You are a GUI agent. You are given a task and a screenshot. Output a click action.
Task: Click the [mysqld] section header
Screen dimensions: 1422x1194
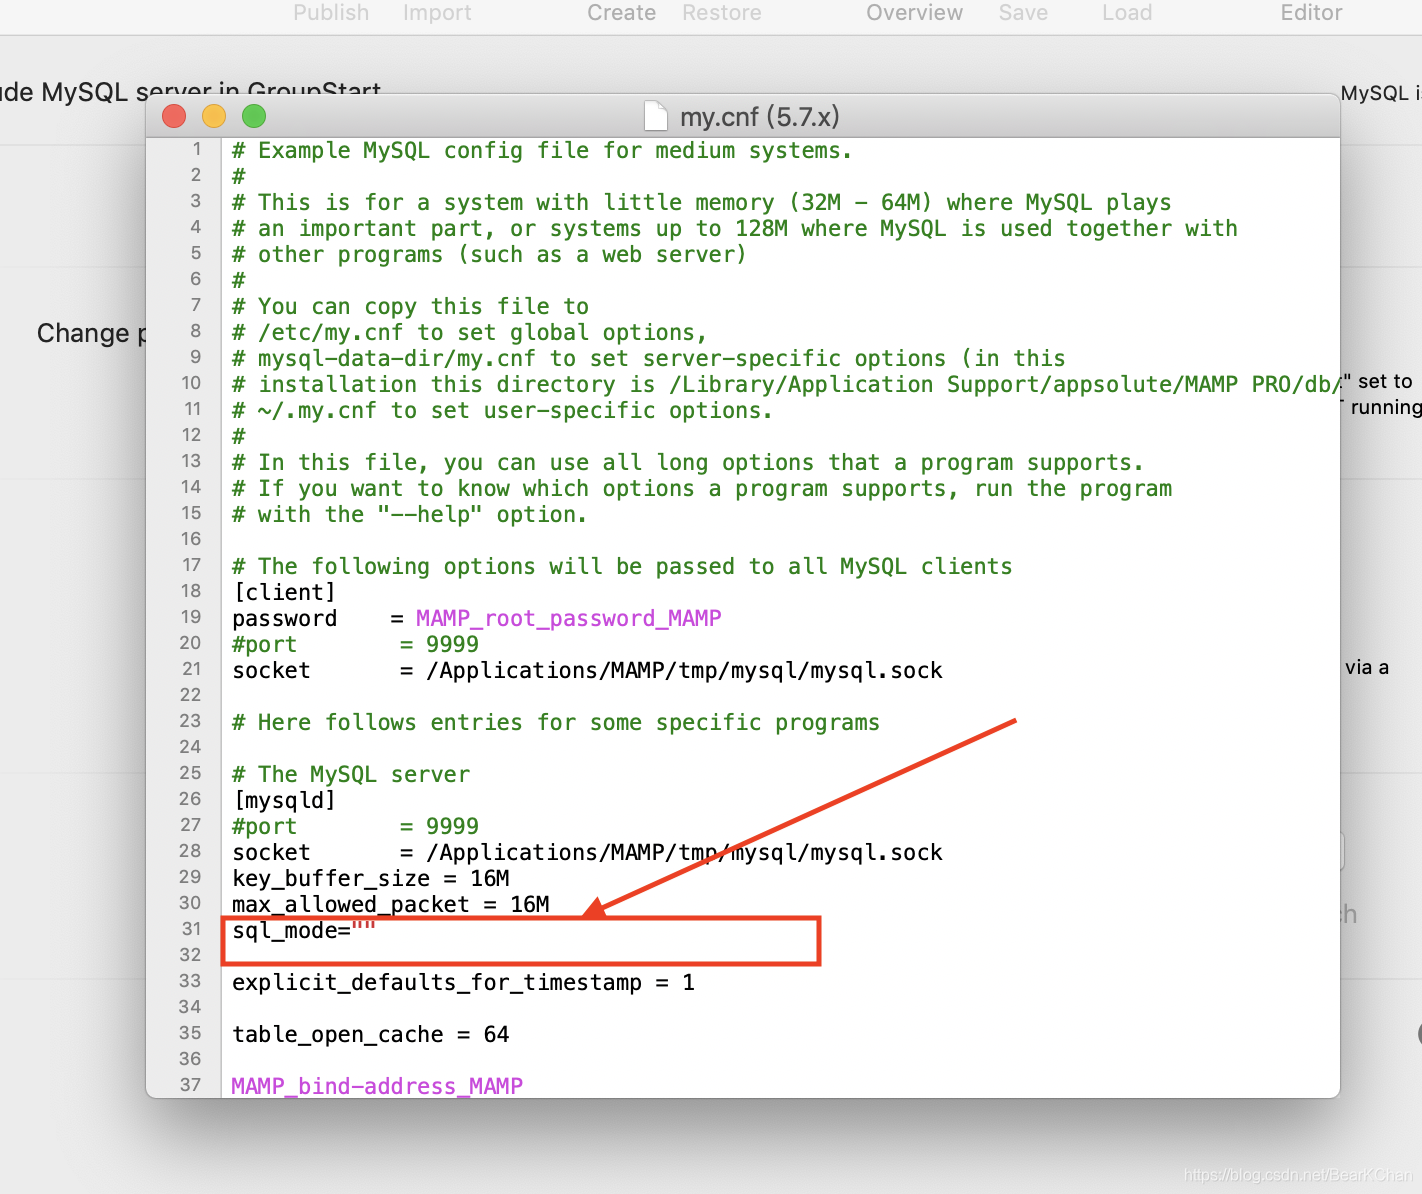284,801
